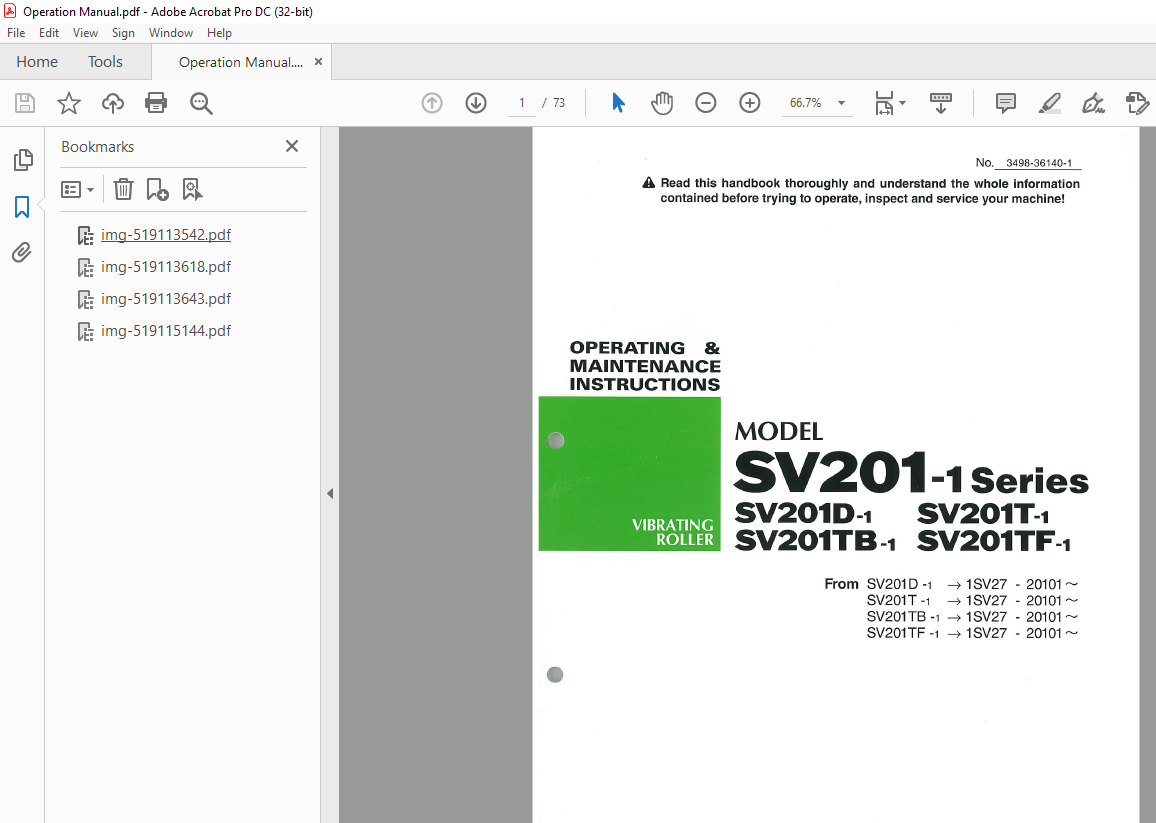This screenshot has height=823, width=1156.
Task: Activate the selection arrow tool
Action: (619, 103)
